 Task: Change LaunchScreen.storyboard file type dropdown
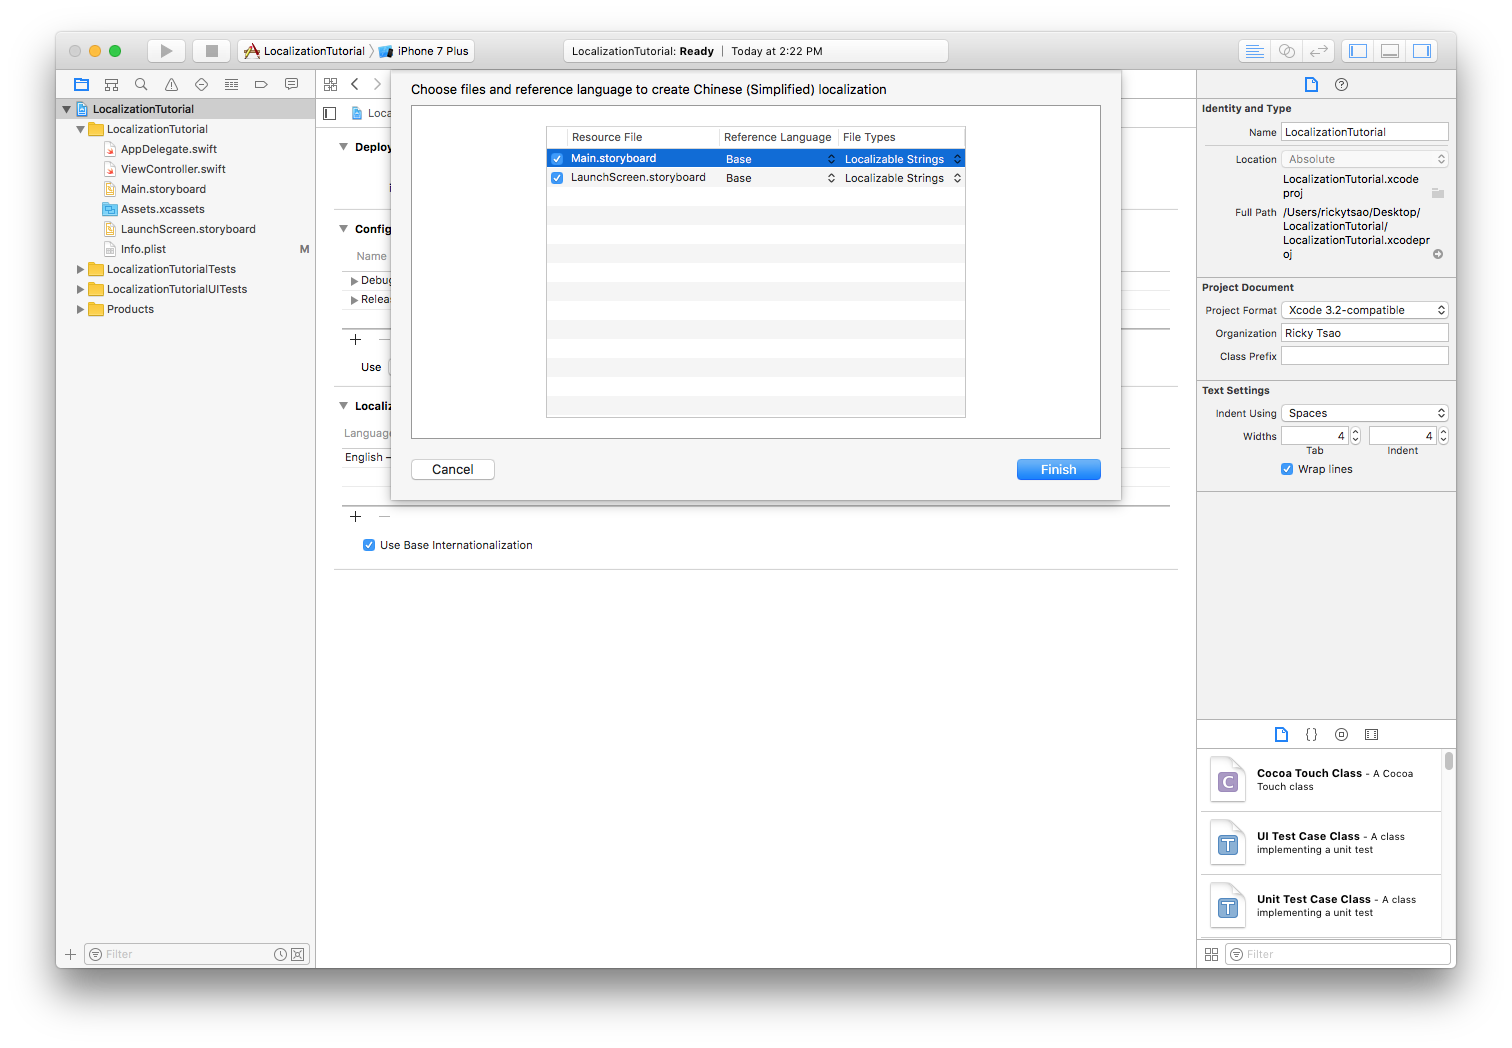(902, 178)
